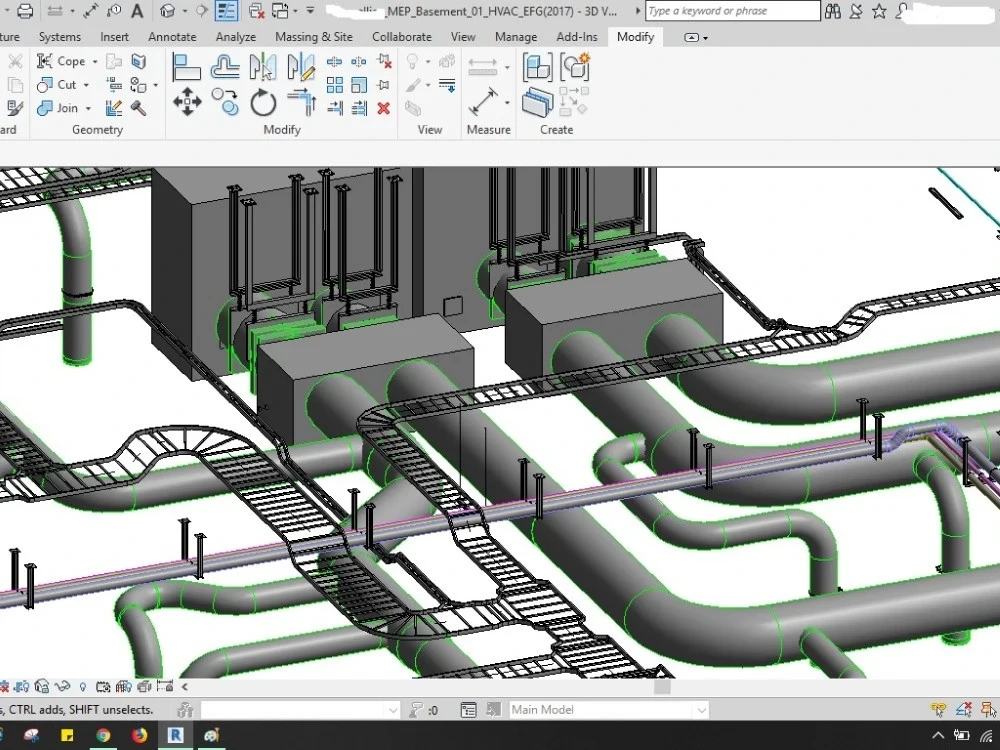Viewport: 1000px width, 750px height.
Task: Open the Massing & Site tab
Action: [314, 37]
